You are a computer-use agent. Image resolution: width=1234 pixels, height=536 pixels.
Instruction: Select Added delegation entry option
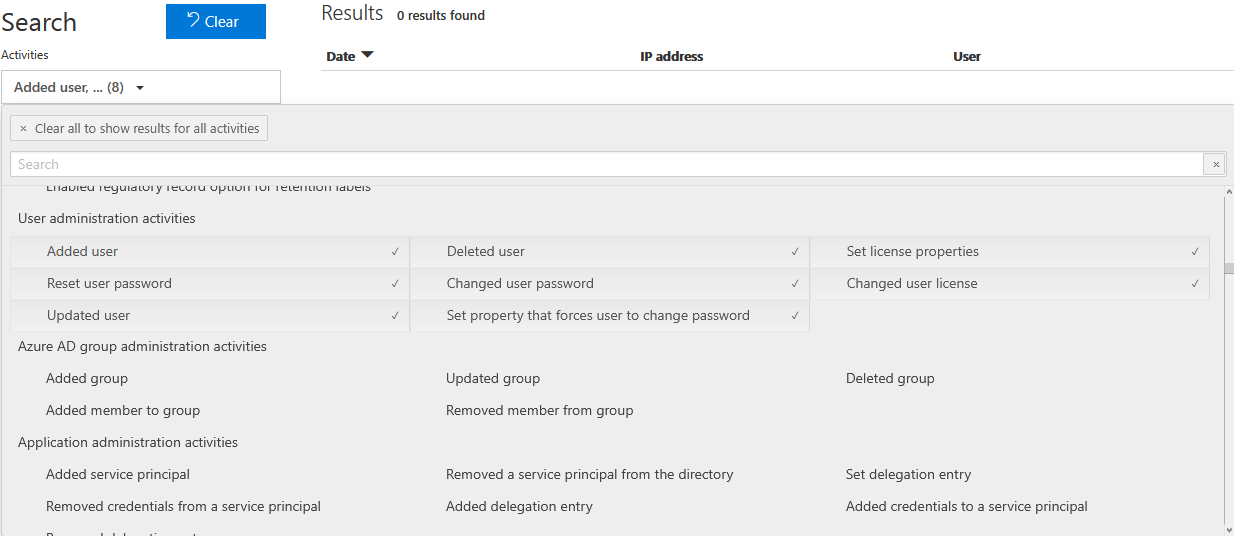point(519,507)
